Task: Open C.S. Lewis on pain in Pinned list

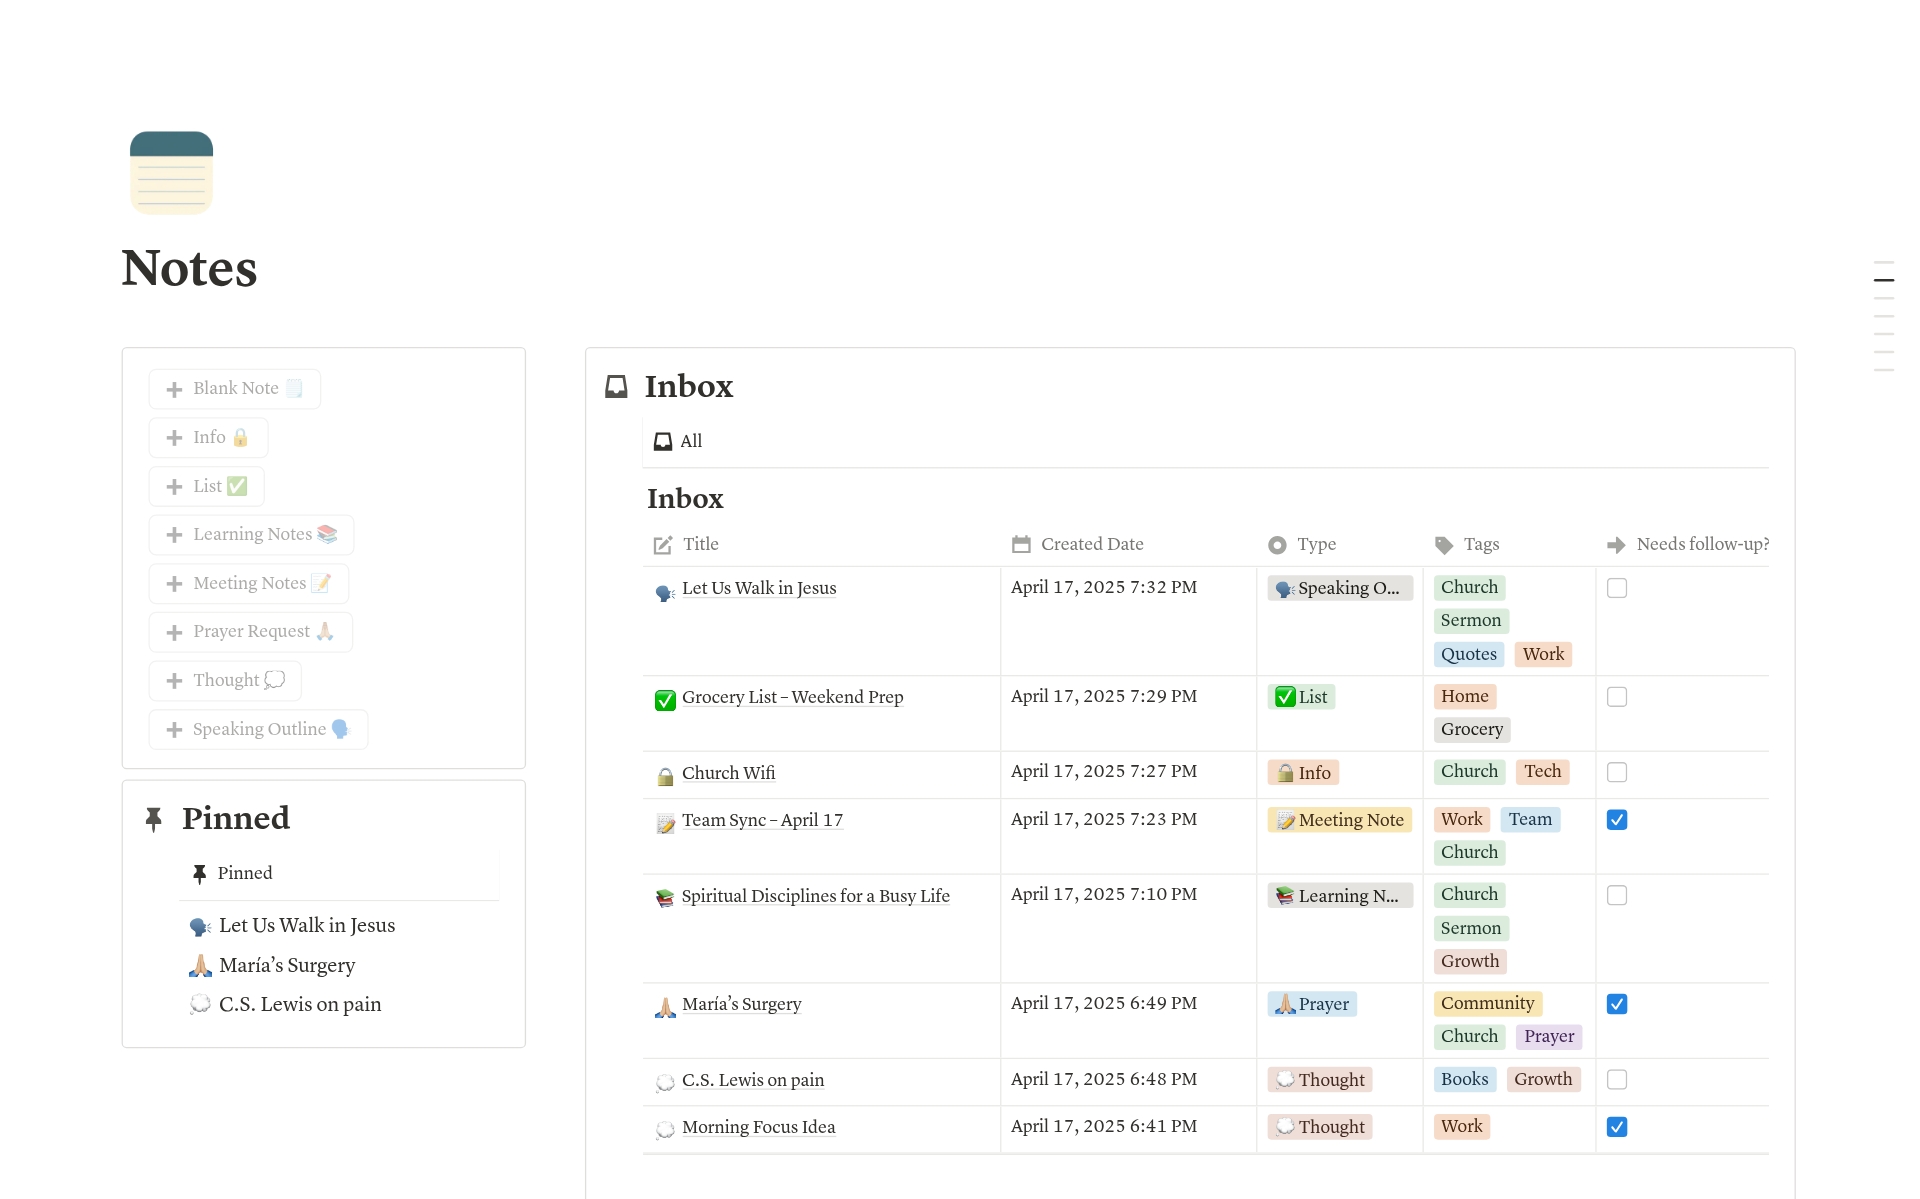Action: pyautogui.click(x=300, y=1004)
